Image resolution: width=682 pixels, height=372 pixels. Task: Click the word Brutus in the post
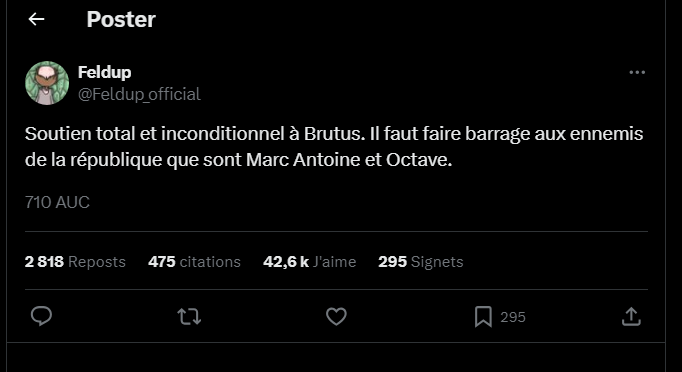coord(334,134)
